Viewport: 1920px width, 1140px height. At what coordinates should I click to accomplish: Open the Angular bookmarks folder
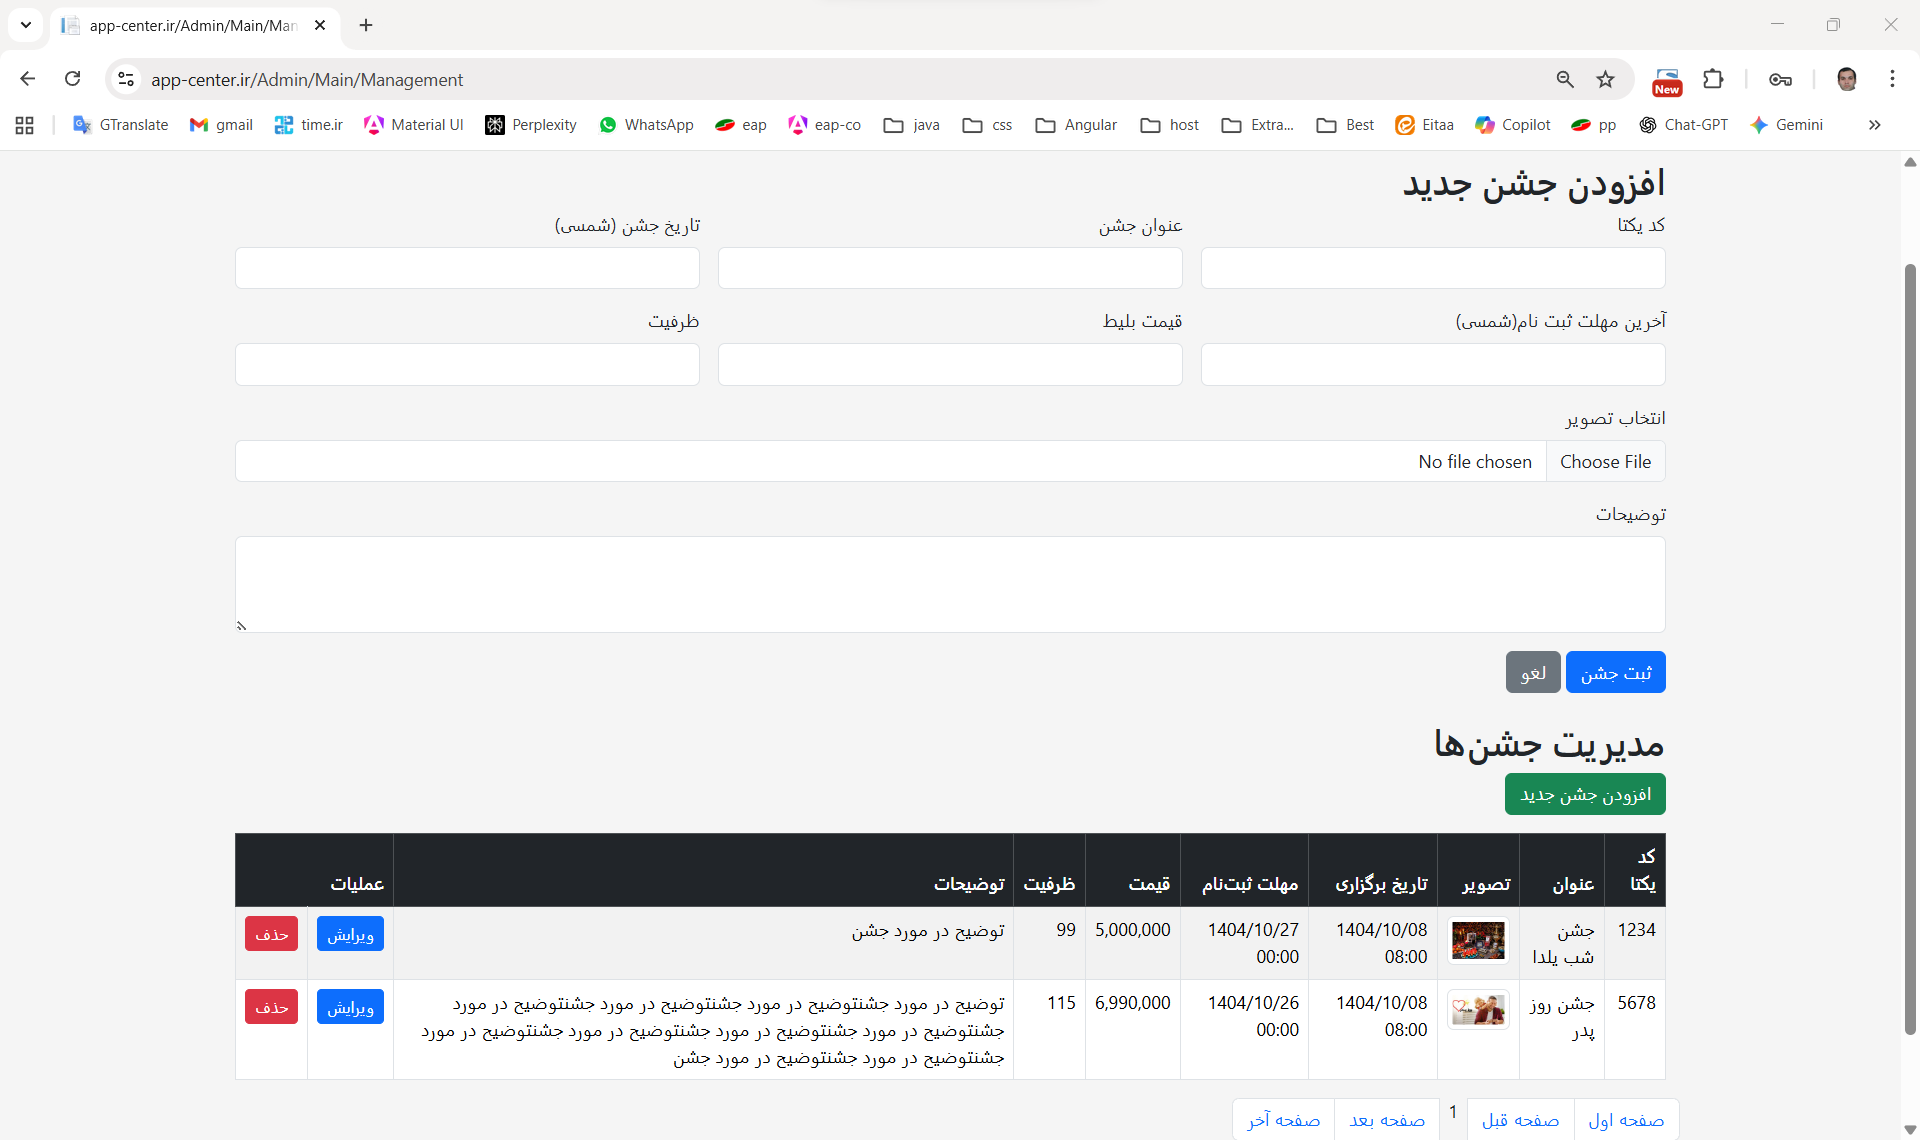coord(1076,125)
